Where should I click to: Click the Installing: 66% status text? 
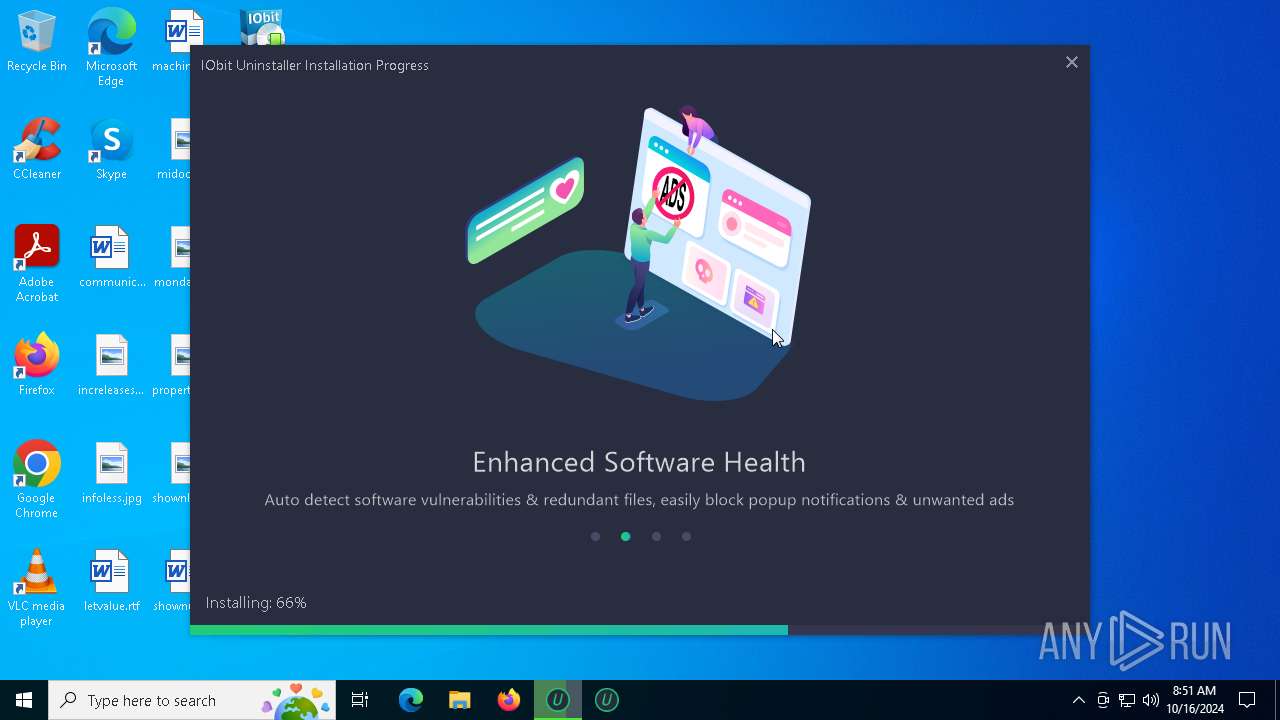point(256,603)
